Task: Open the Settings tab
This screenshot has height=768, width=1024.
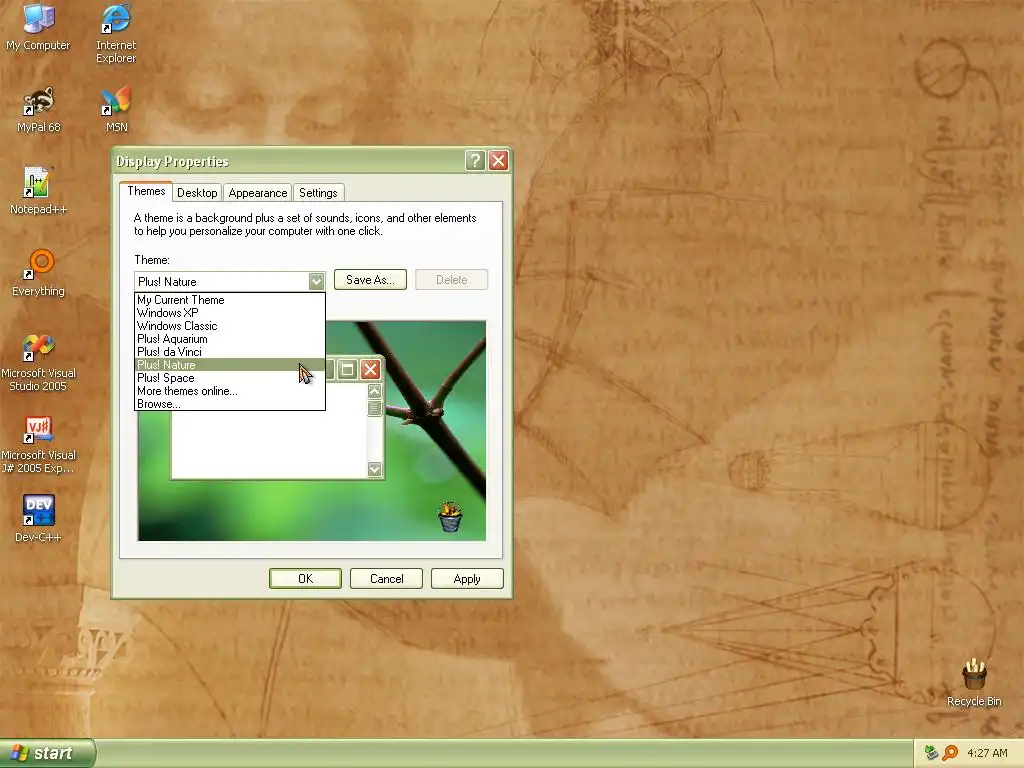Action: (x=318, y=193)
